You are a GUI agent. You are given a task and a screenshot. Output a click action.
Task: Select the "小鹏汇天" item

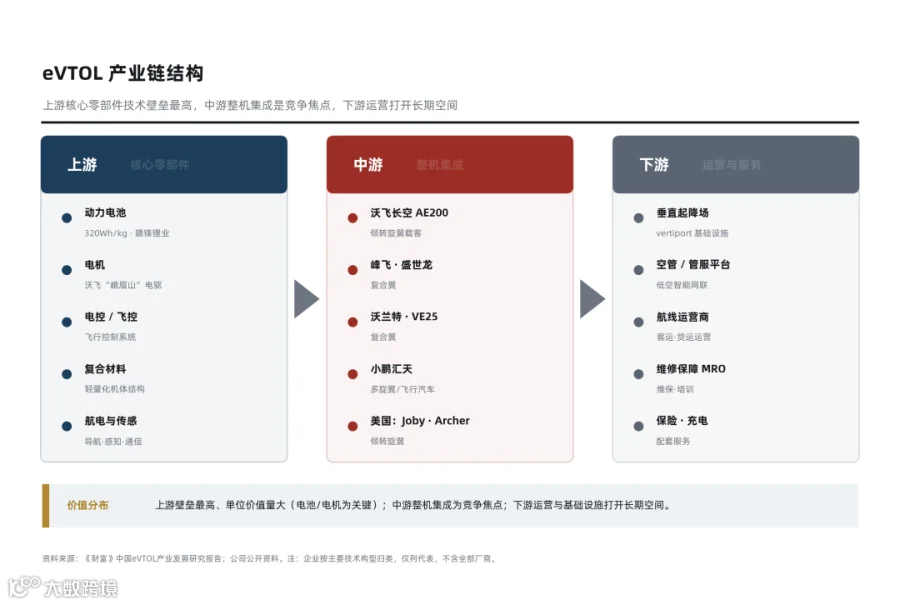click(391, 369)
